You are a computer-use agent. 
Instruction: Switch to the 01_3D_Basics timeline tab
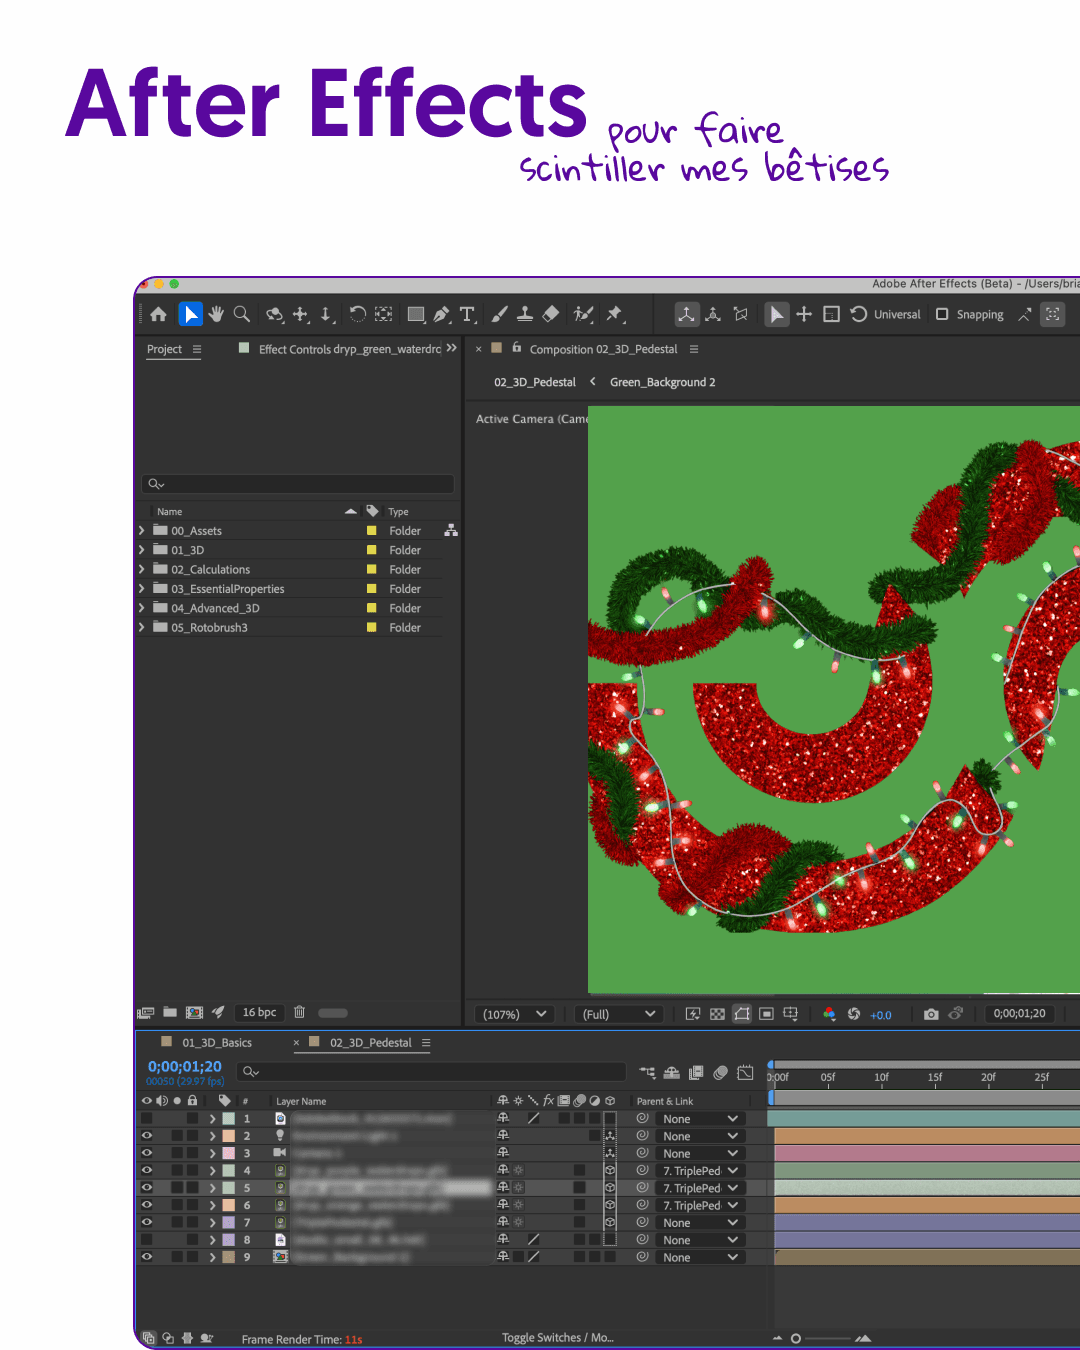(216, 1043)
